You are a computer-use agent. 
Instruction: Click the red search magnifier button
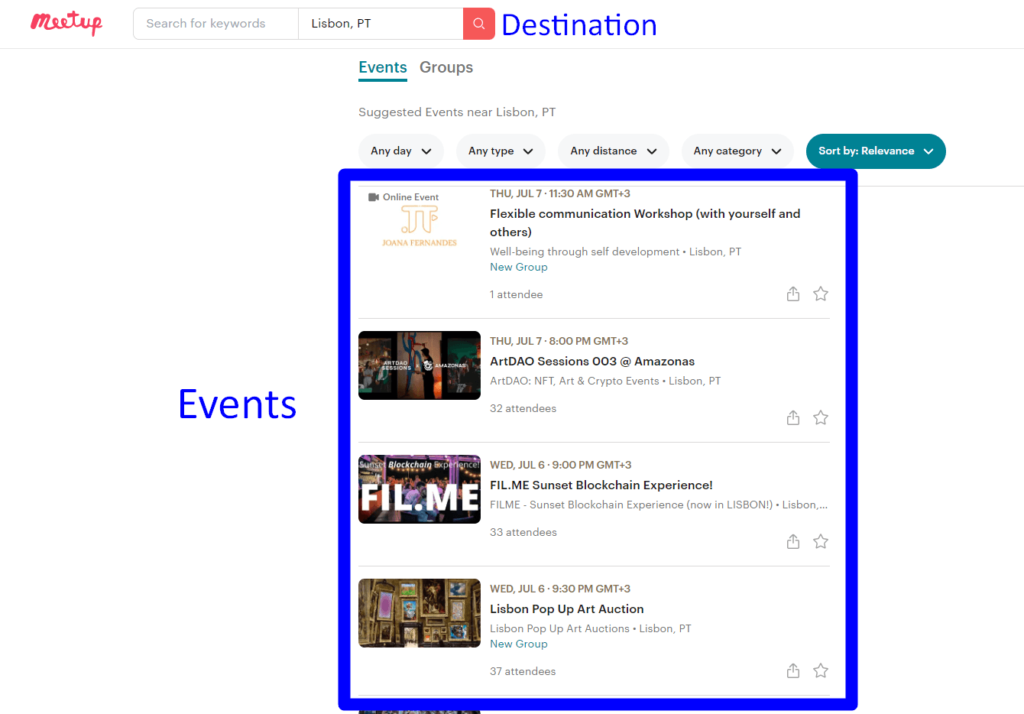(x=479, y=24)
